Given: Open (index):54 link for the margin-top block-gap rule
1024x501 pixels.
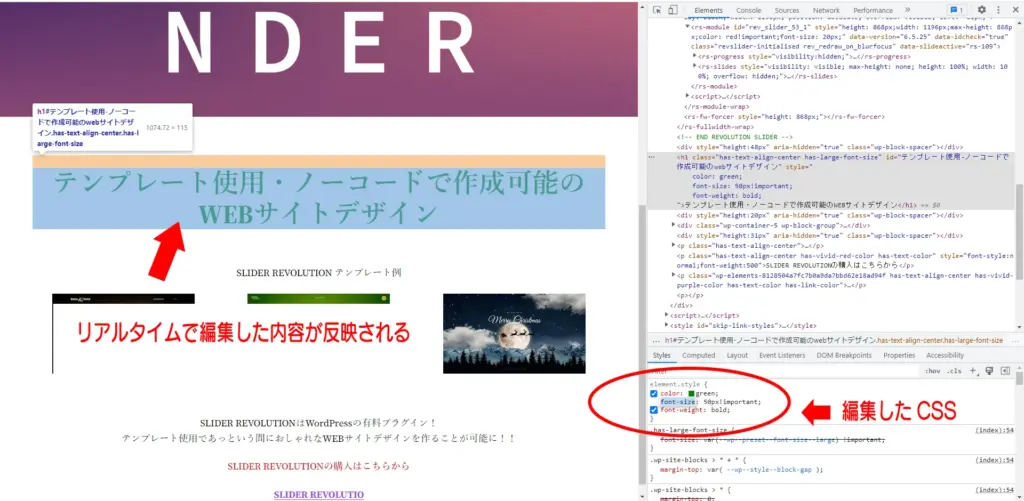Looking at the screenshot, I should [995, 460].
